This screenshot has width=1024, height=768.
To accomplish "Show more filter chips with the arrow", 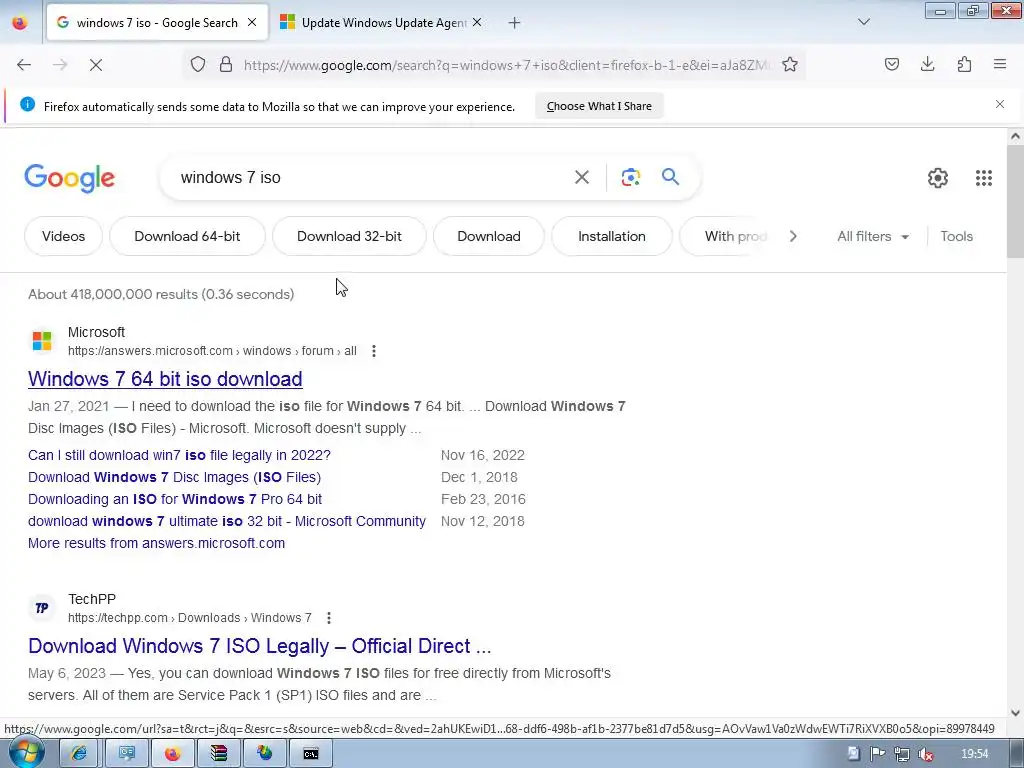I will [x=793, y=236].
